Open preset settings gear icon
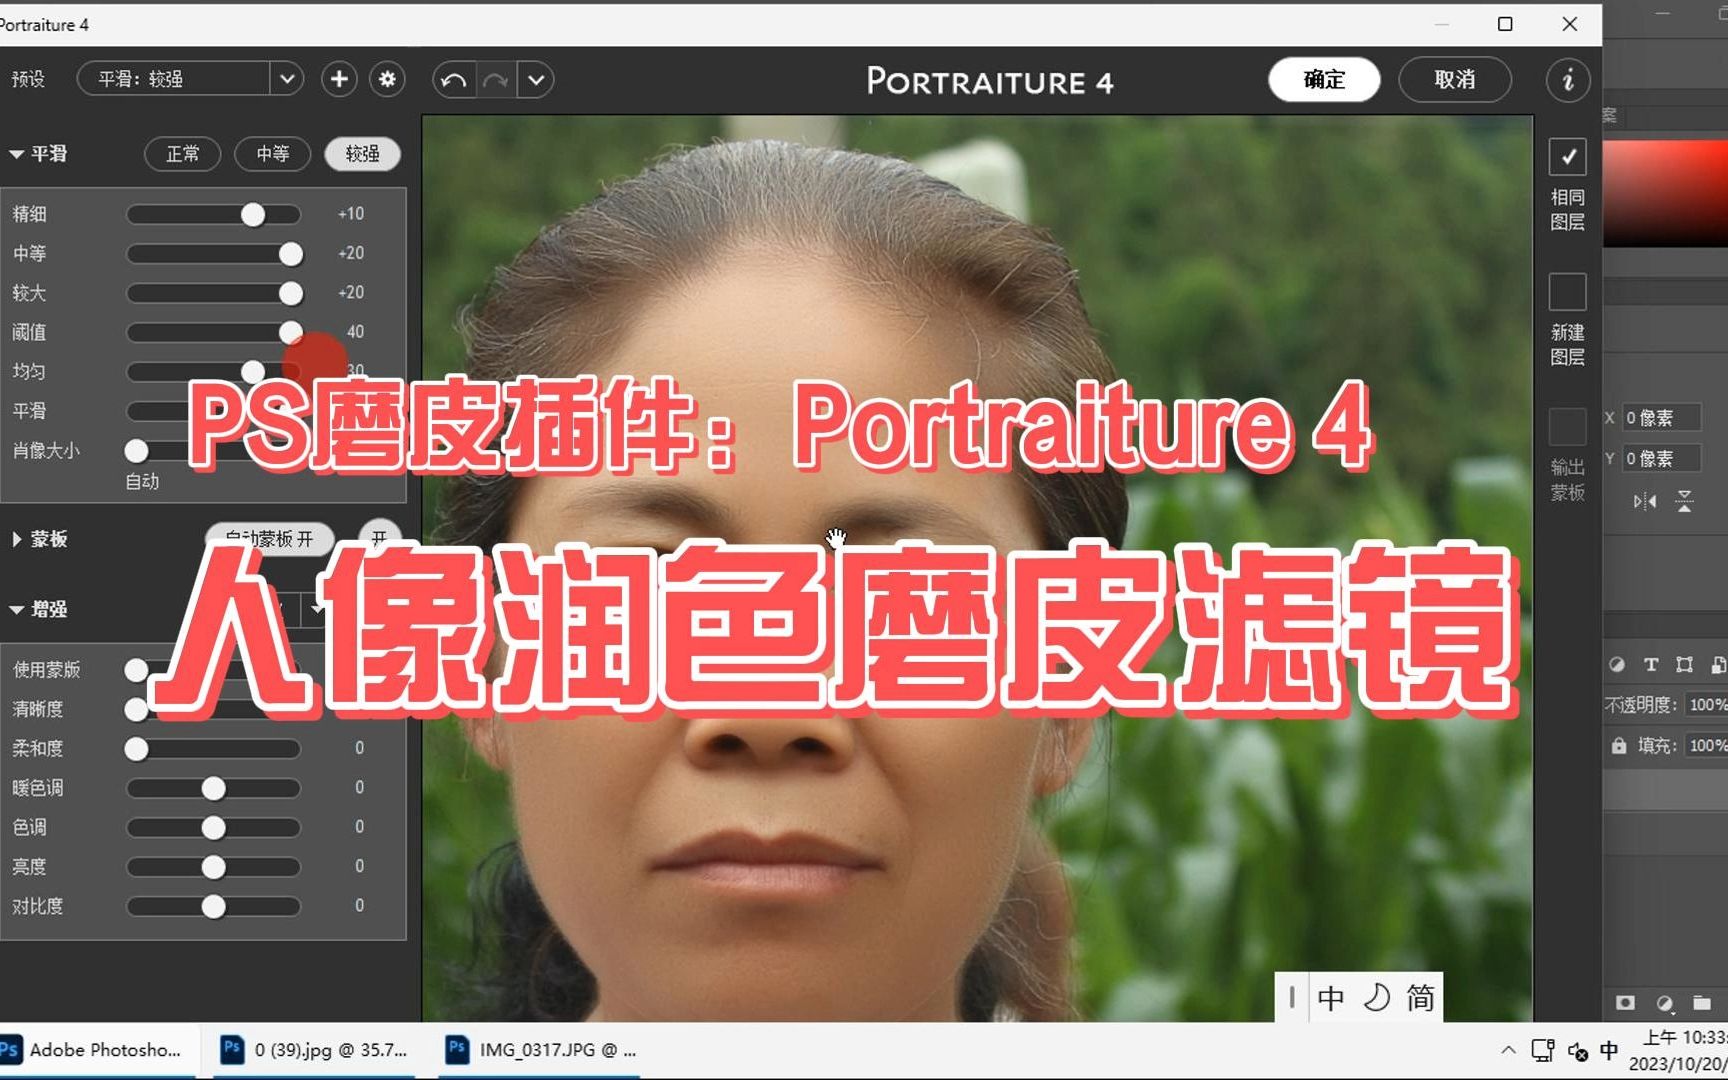1728x1080 pixels. pos(387,80)
